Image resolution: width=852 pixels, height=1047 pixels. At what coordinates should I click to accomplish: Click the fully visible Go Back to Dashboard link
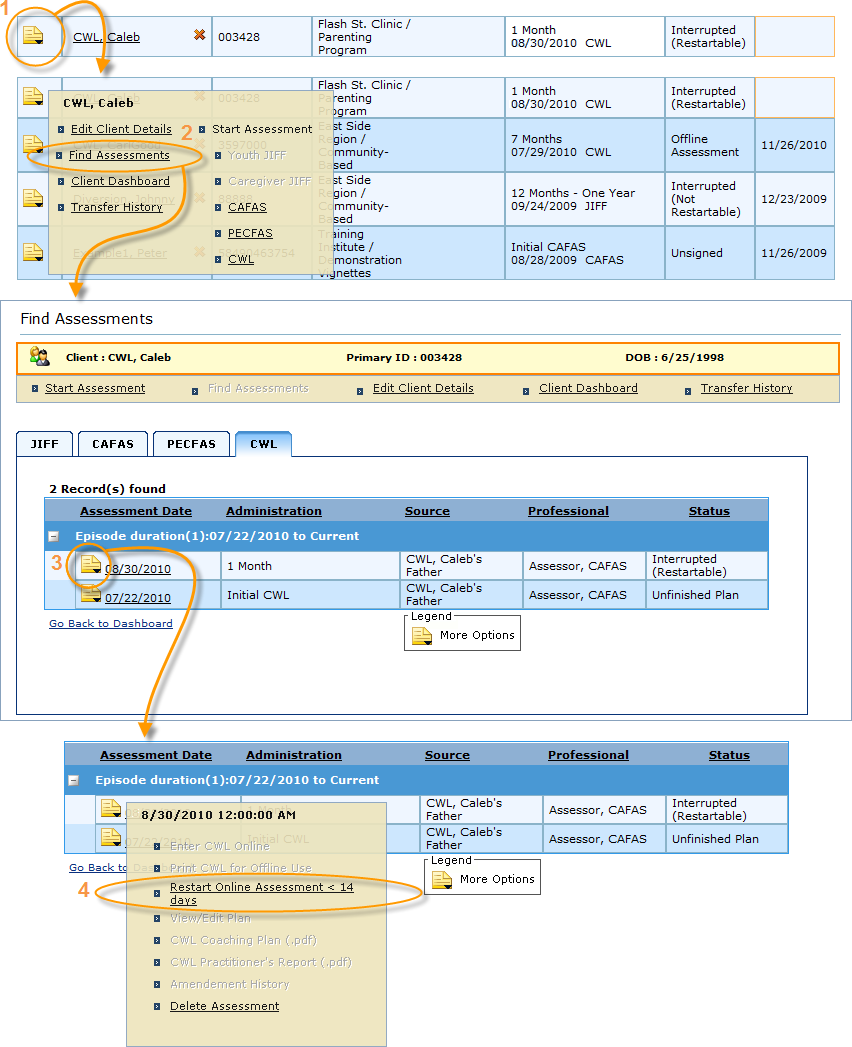(x=111, y=623)
